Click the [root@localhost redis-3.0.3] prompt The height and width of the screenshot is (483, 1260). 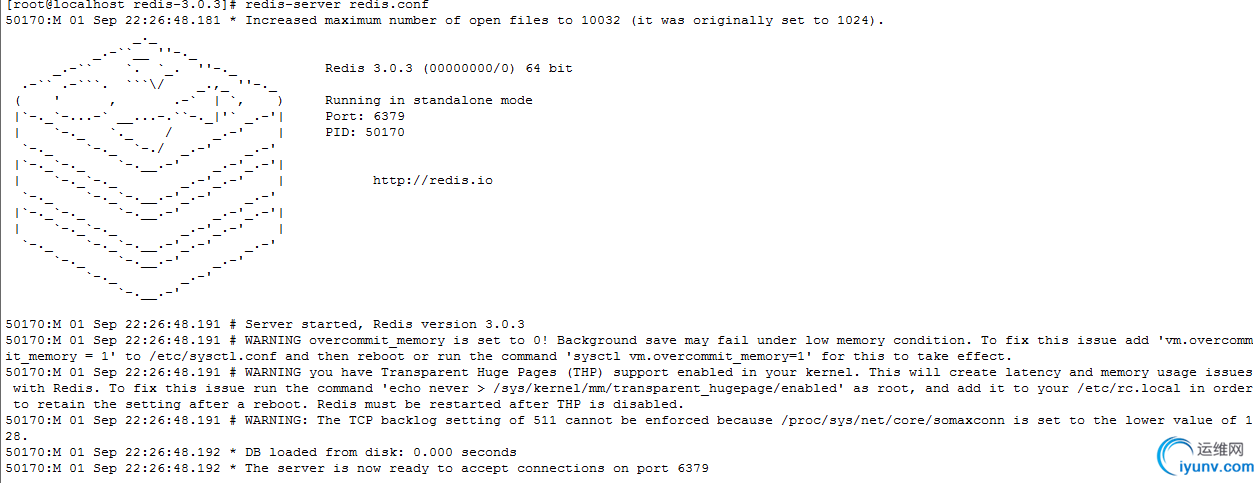pyautogui.click(x=120, y=5)
